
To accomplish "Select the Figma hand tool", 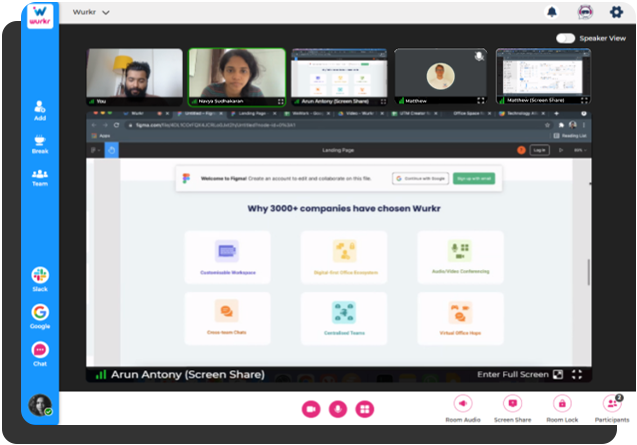I will [x=112, y=150].
